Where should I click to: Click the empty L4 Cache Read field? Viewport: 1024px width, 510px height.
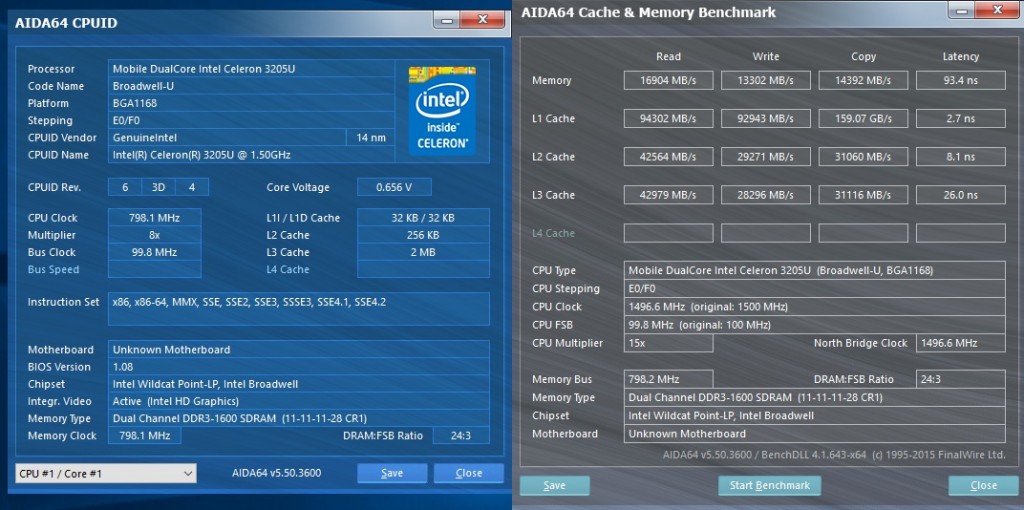[x=668, y=233]
